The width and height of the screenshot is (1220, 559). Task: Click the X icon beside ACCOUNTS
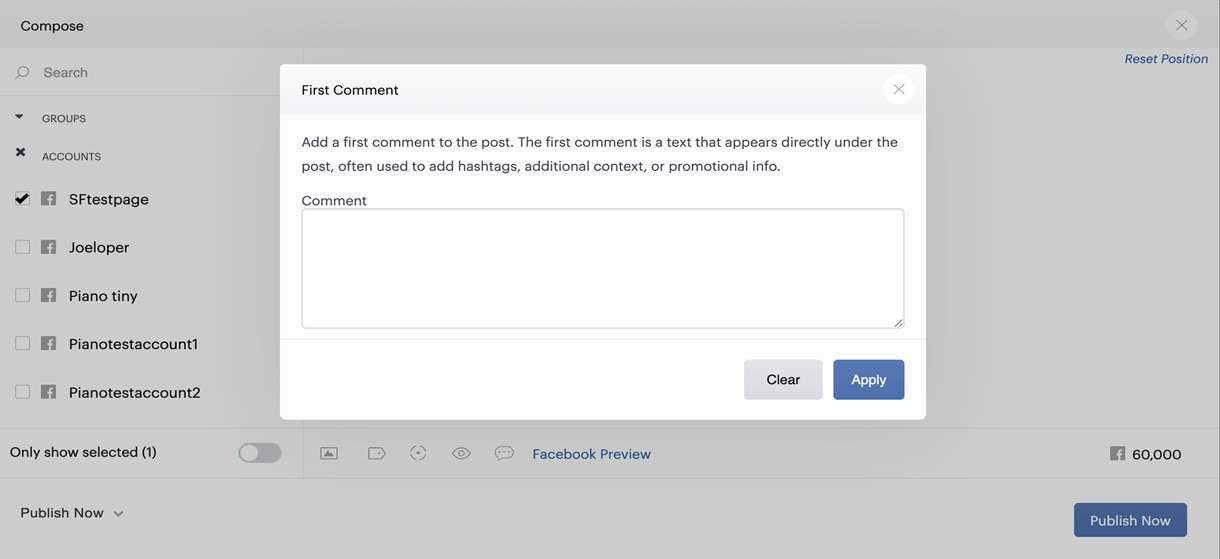[20, 152]
